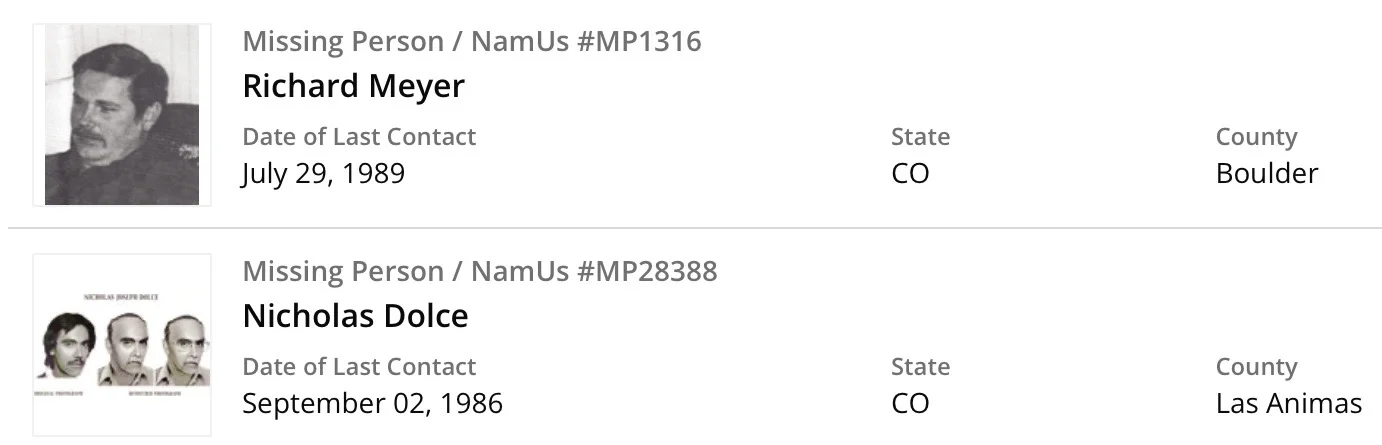Screen dimensions: 1382x445
Task: Click the County label above Las Animas
Action: pyautogui.click(x=1256, y=366)
